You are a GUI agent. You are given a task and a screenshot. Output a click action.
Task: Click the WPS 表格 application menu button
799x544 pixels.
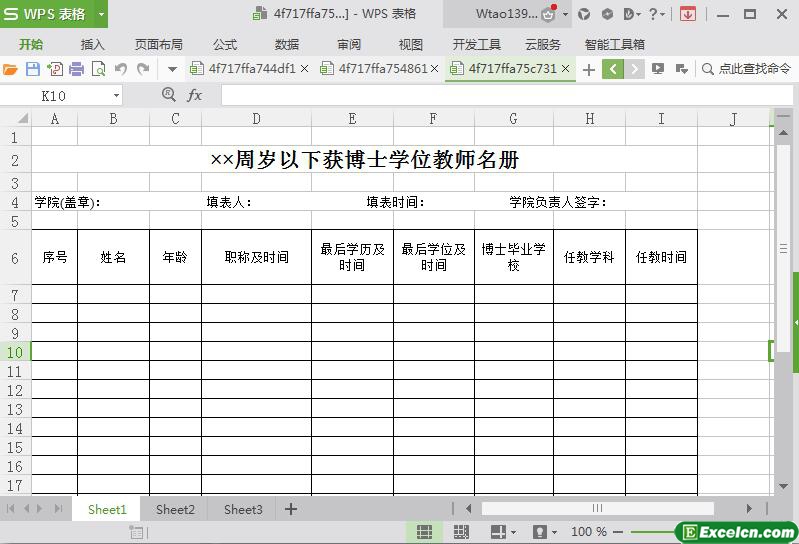(47, 14)
